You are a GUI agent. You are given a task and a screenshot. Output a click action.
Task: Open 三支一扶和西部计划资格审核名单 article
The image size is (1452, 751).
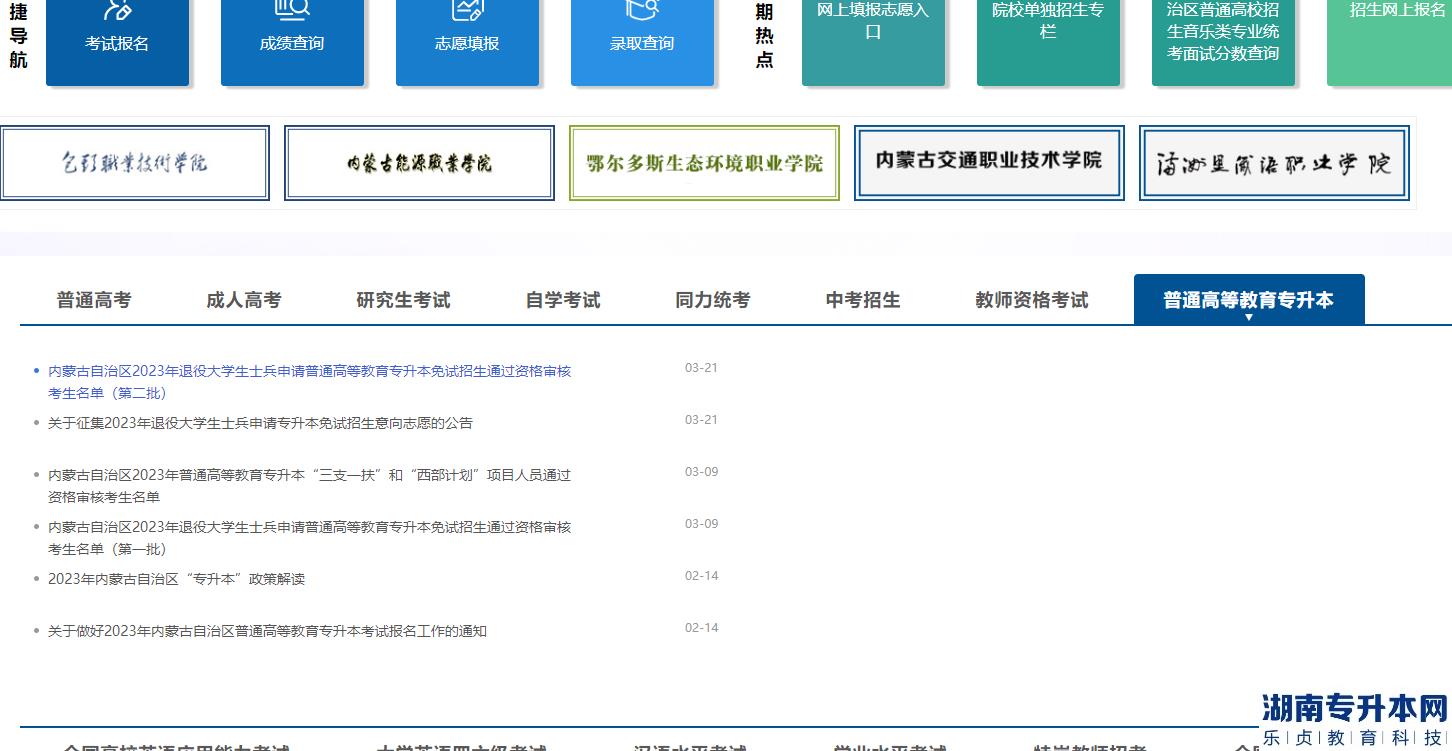tap(310, 486)
